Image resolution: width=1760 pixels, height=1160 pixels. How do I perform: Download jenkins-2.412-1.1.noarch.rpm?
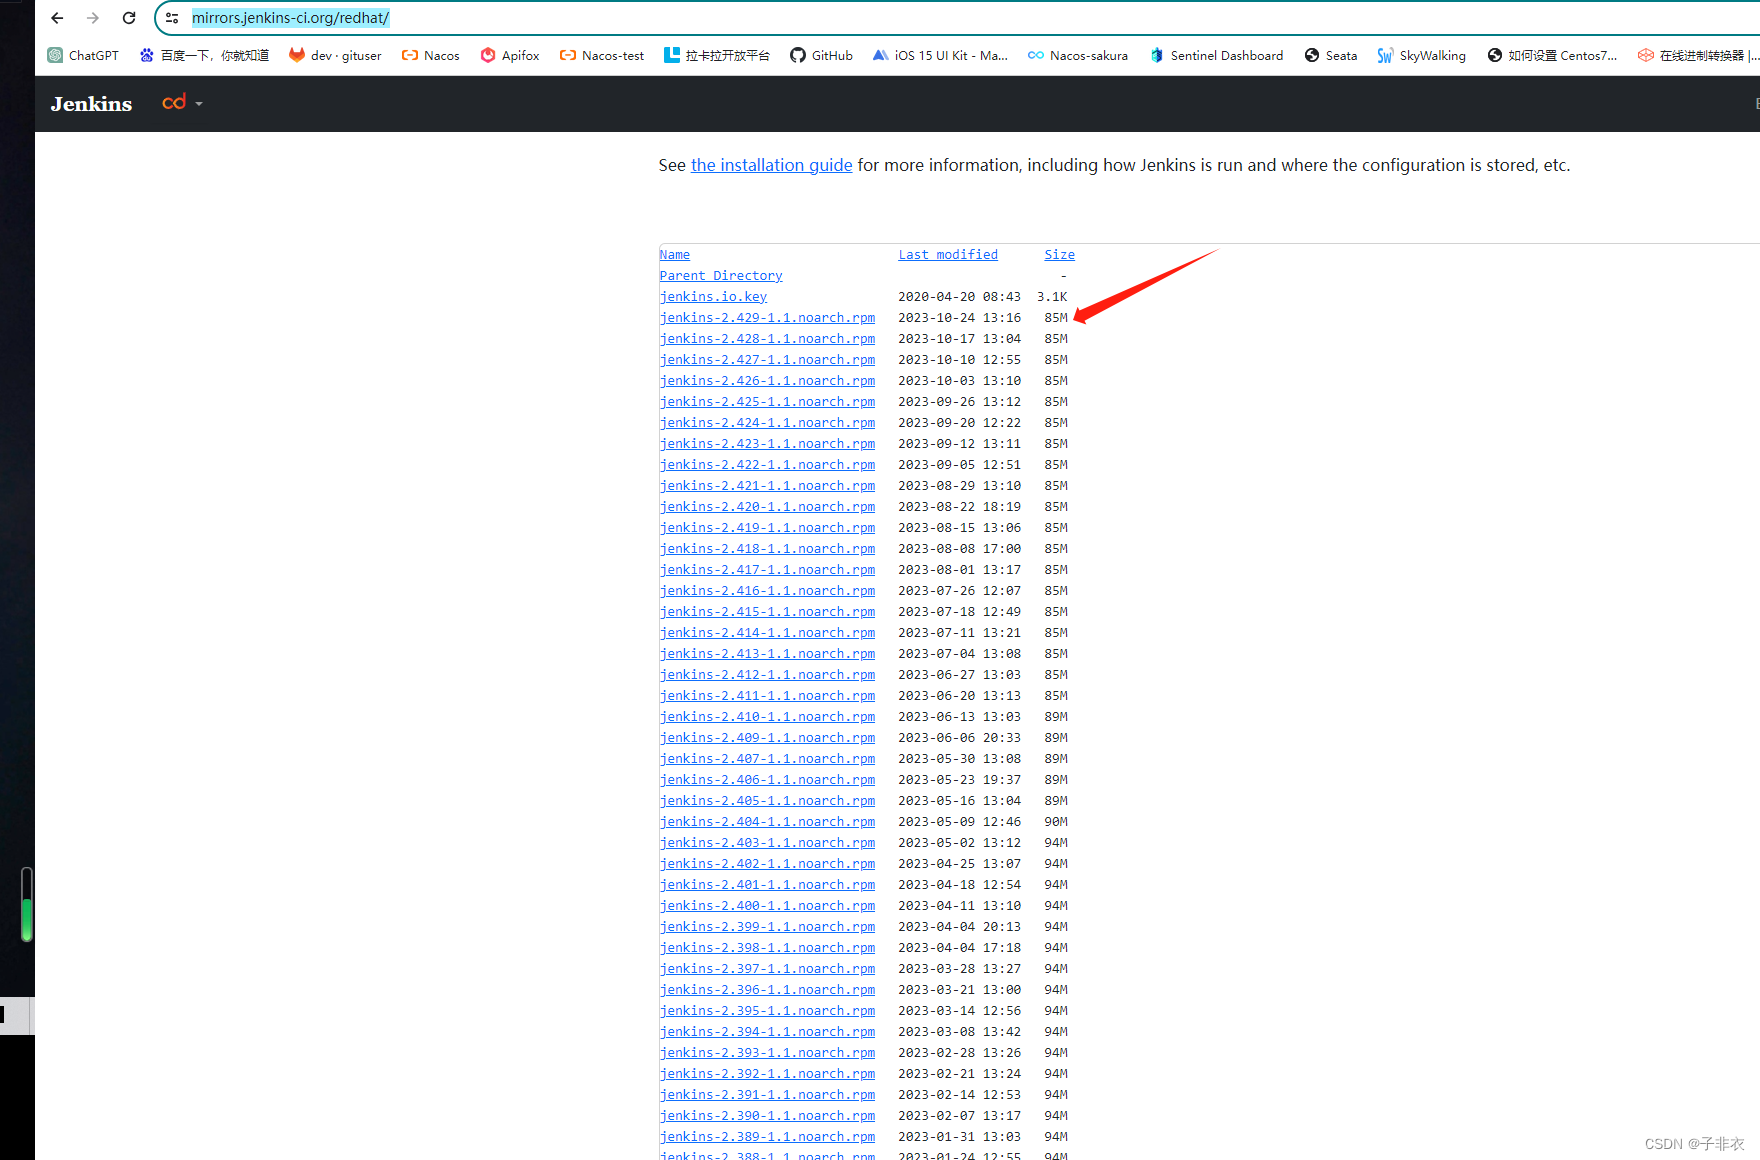tap(767, 675)
